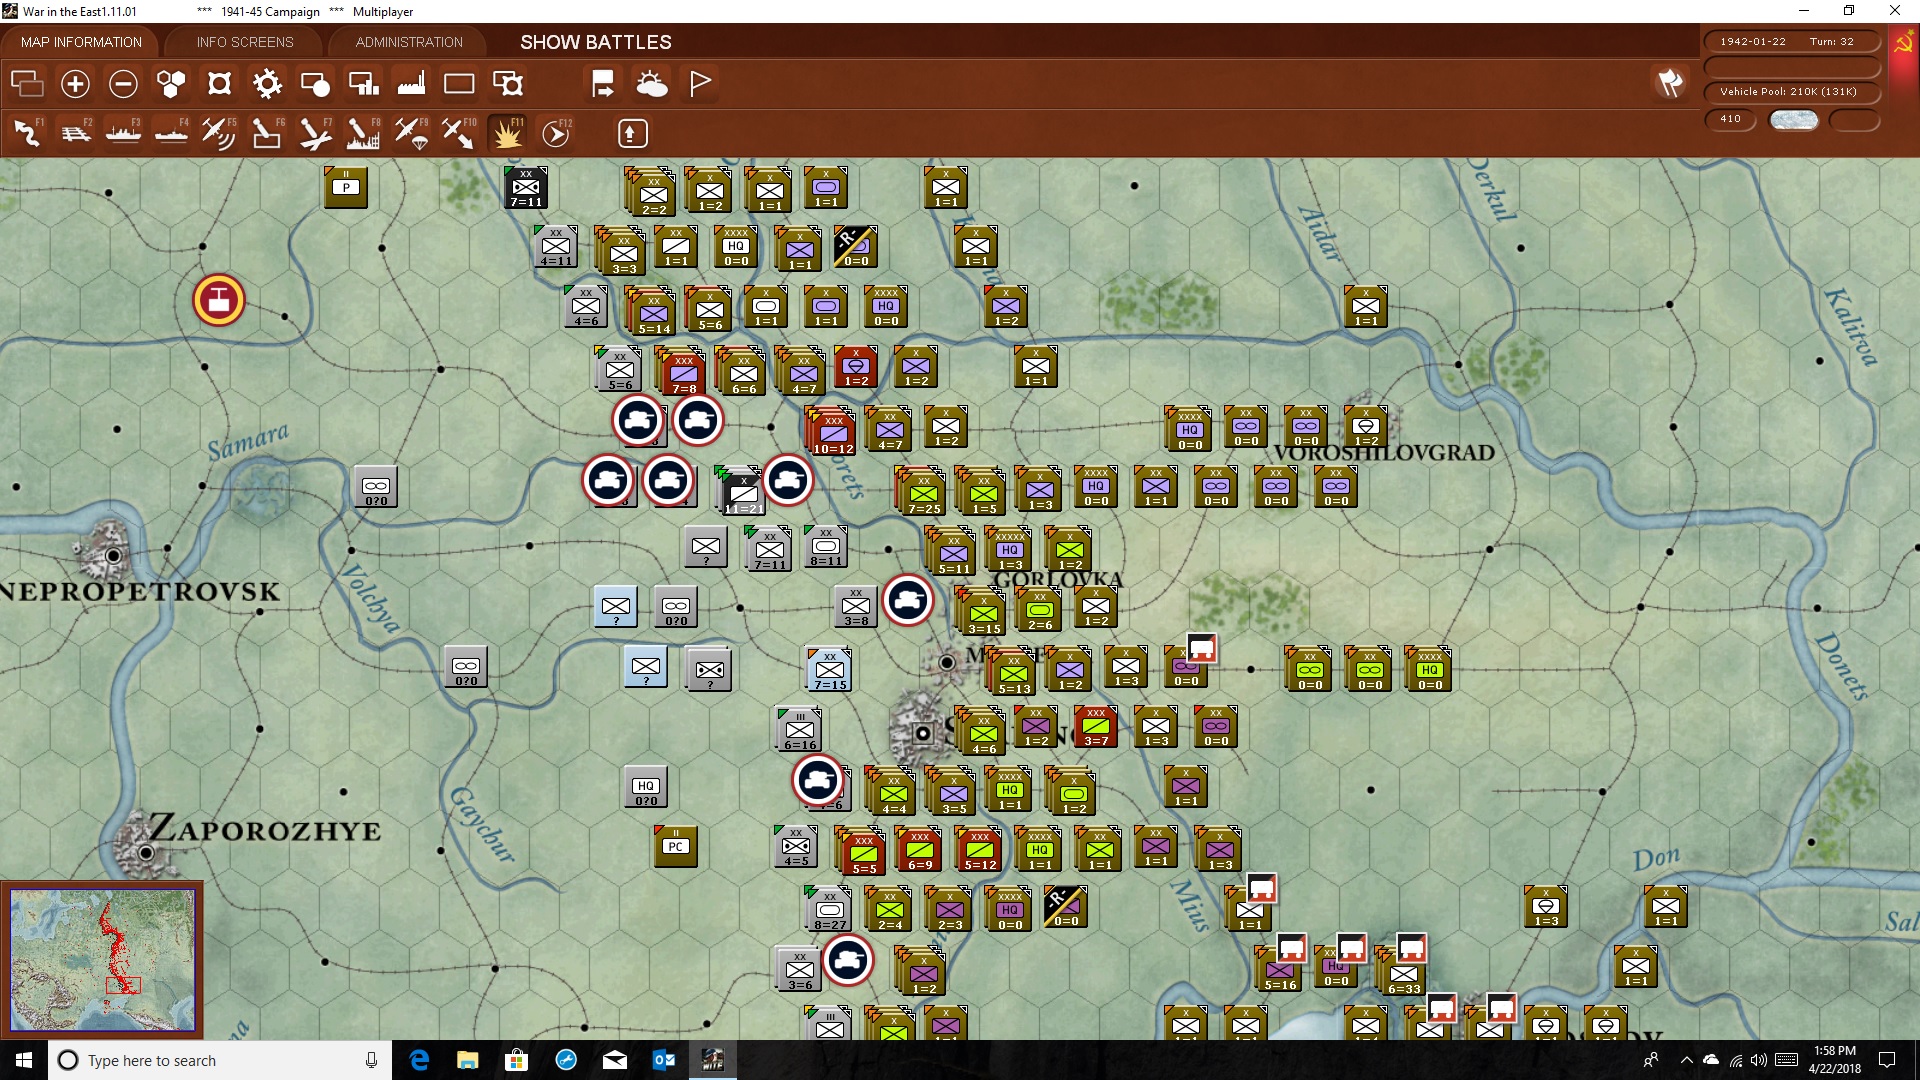This screenshot has height=1080, width=1920.
Task: Select F7 bomb airfield mode icon
Action: (315, 132)
